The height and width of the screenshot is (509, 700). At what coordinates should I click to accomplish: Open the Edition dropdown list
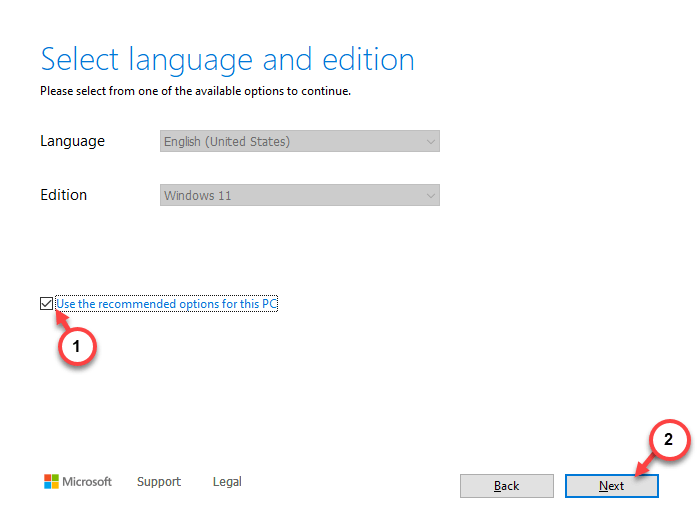[300, 195]
